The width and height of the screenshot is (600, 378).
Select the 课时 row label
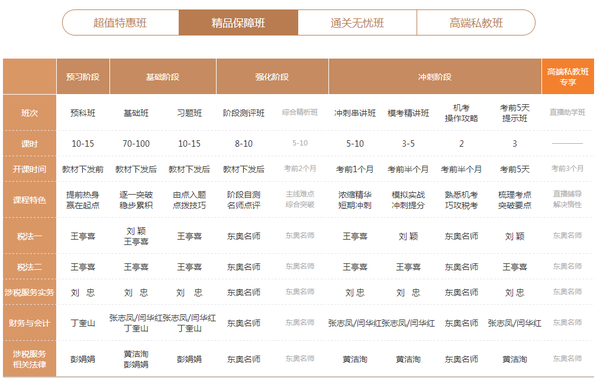(29, 143)
